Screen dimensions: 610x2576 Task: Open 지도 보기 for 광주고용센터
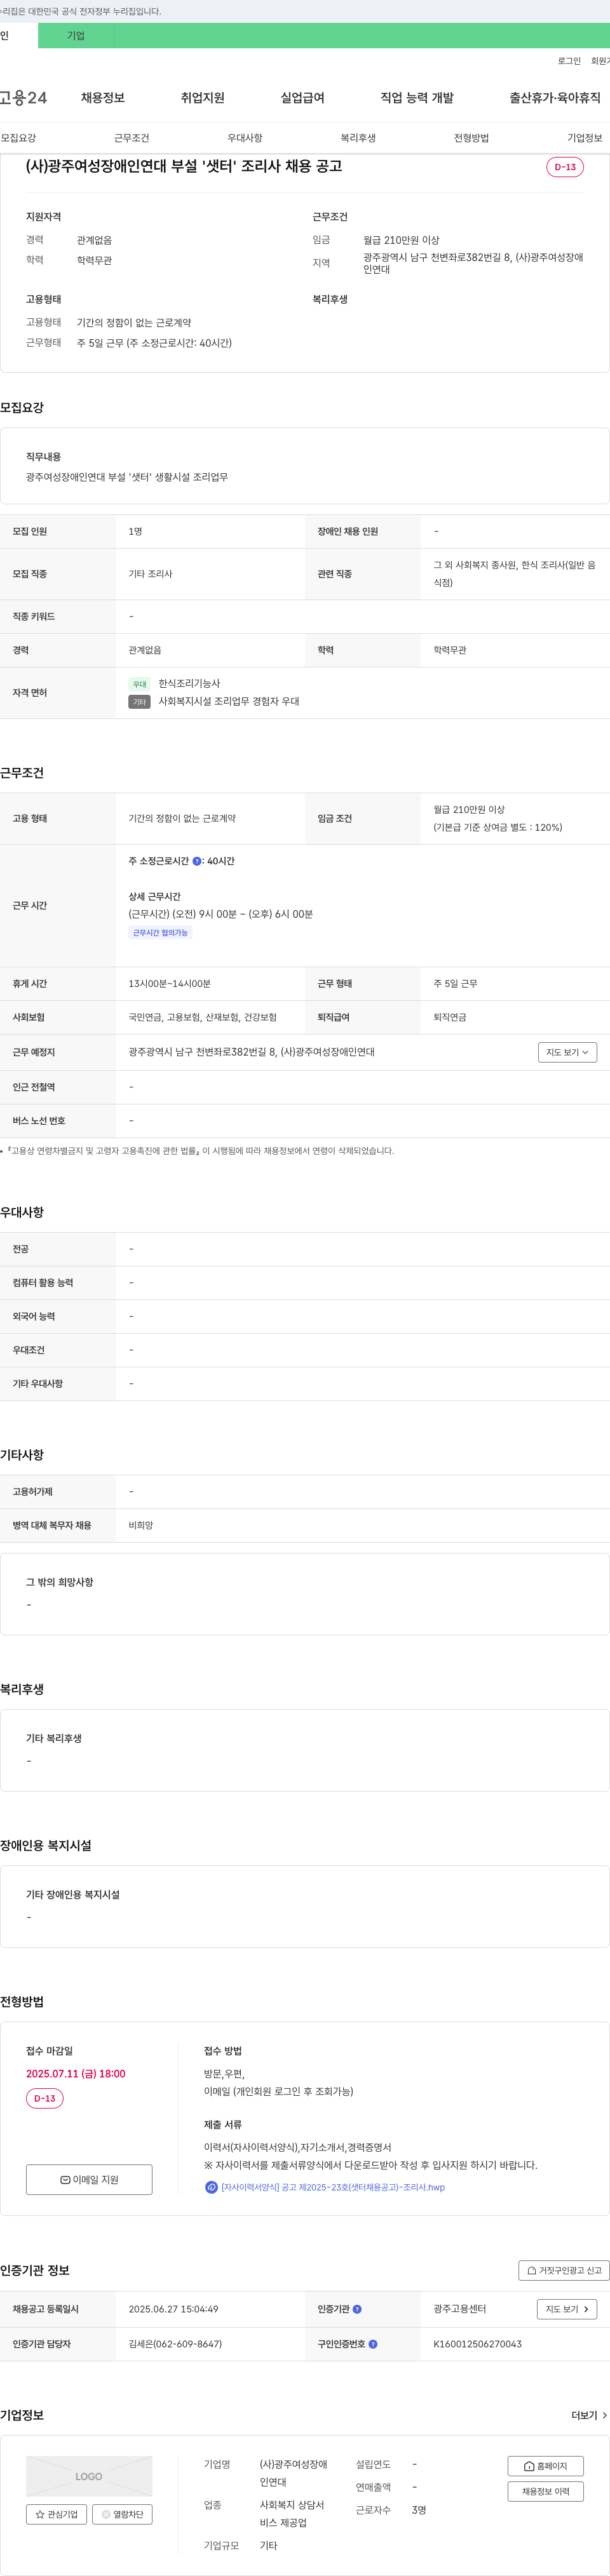coord(567,2309)
